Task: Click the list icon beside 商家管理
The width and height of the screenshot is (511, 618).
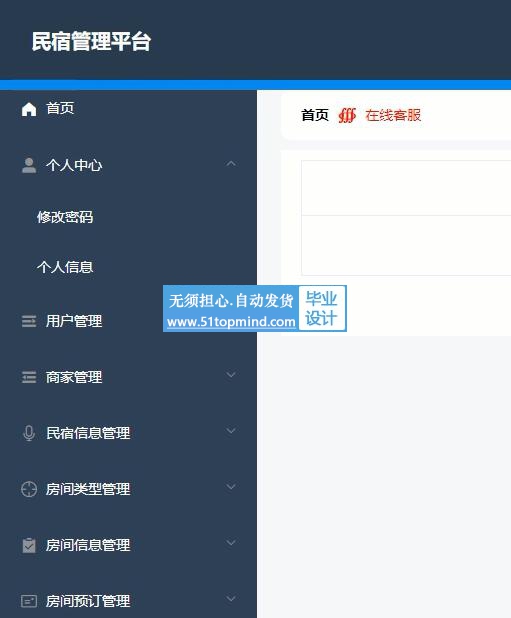Action: (29, 377)
